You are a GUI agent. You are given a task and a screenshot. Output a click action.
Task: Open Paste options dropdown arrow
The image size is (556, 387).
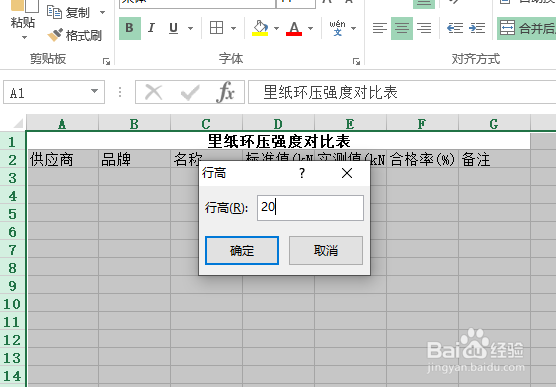pos(24,37)
